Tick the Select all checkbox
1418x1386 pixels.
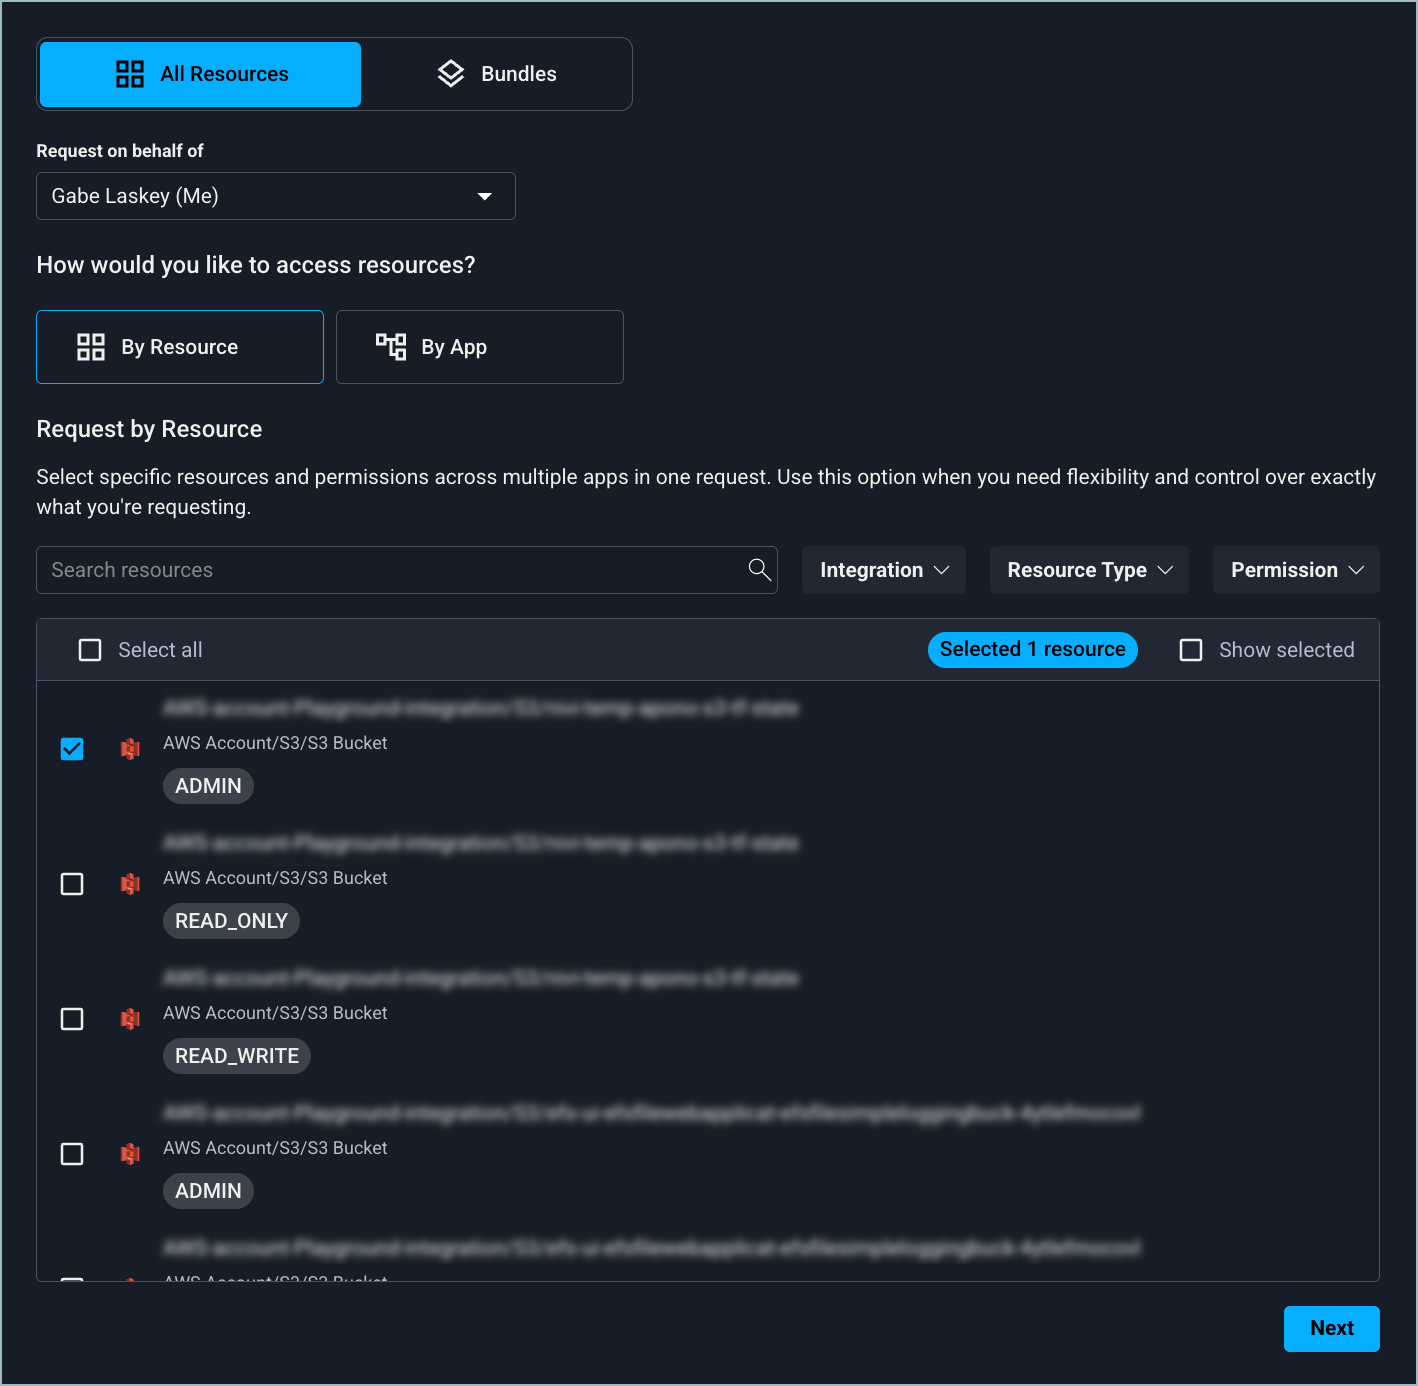tap(90, 650)
